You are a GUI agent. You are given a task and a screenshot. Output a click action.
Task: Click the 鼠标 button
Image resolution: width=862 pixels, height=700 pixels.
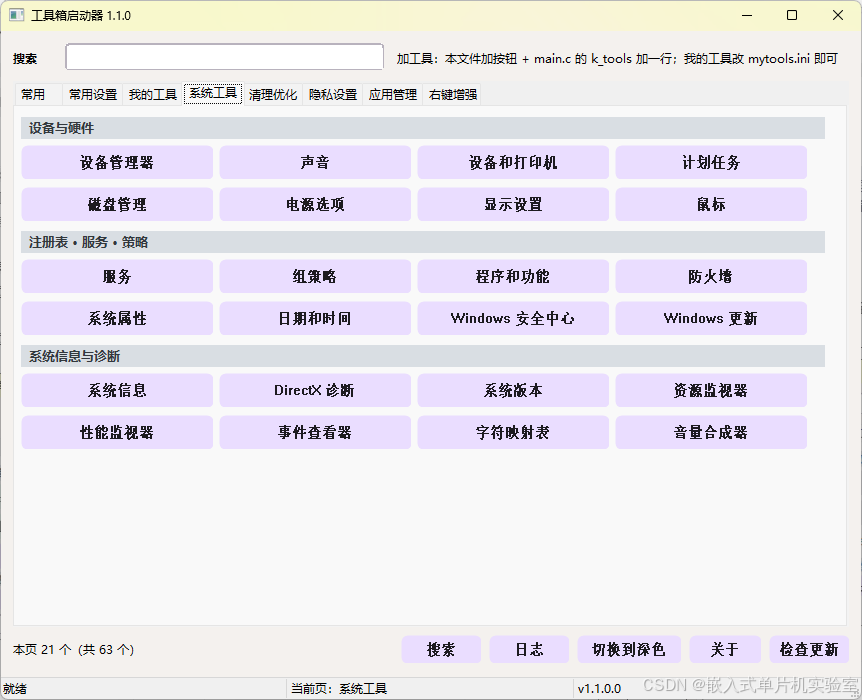[711, 204]
